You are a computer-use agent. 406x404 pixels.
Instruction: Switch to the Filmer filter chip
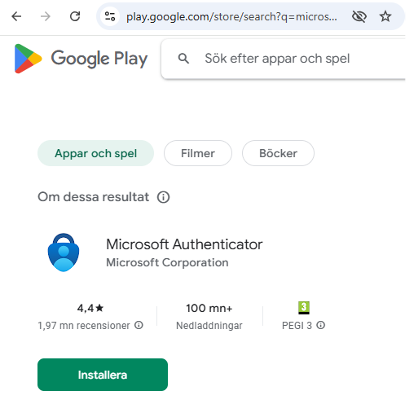tap(198, 153)
